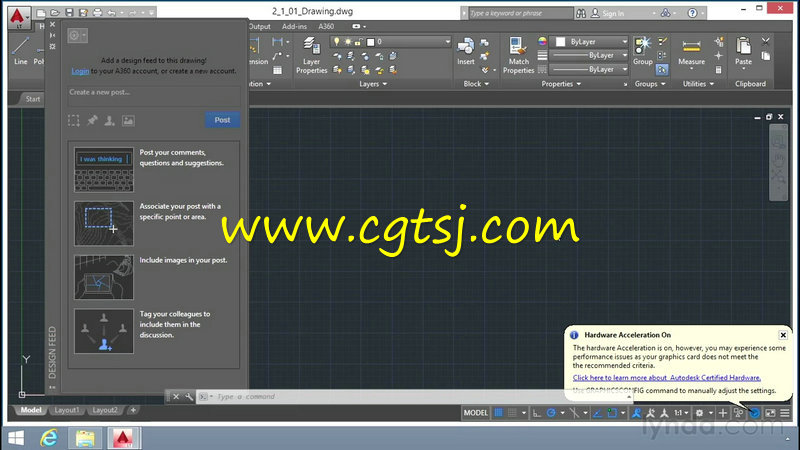Open Internet Explorer from the taskbar
The height and width of the screenshot is (450, 800).
[49, 438]
